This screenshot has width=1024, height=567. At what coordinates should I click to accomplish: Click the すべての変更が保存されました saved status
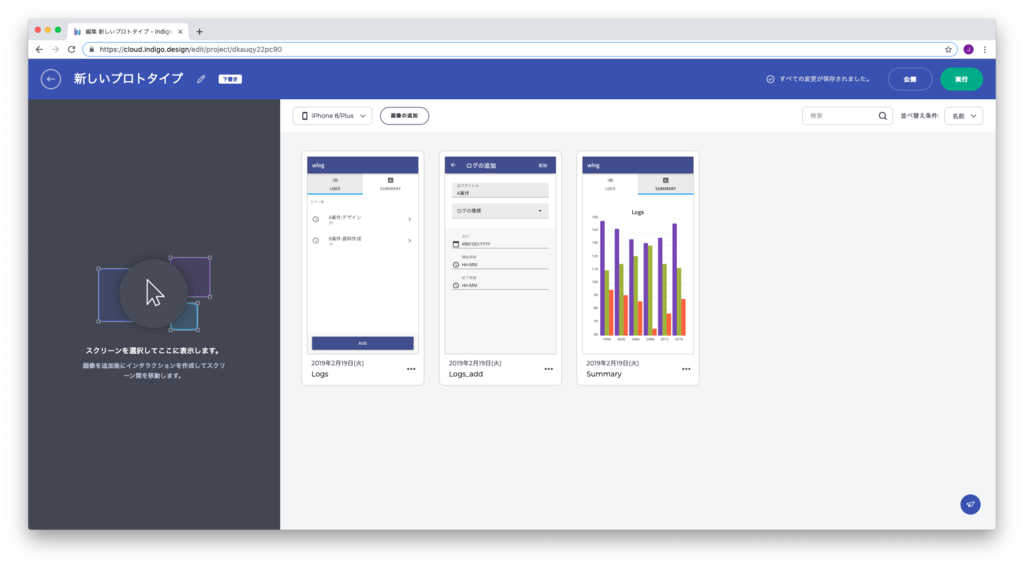coord(824,79)
